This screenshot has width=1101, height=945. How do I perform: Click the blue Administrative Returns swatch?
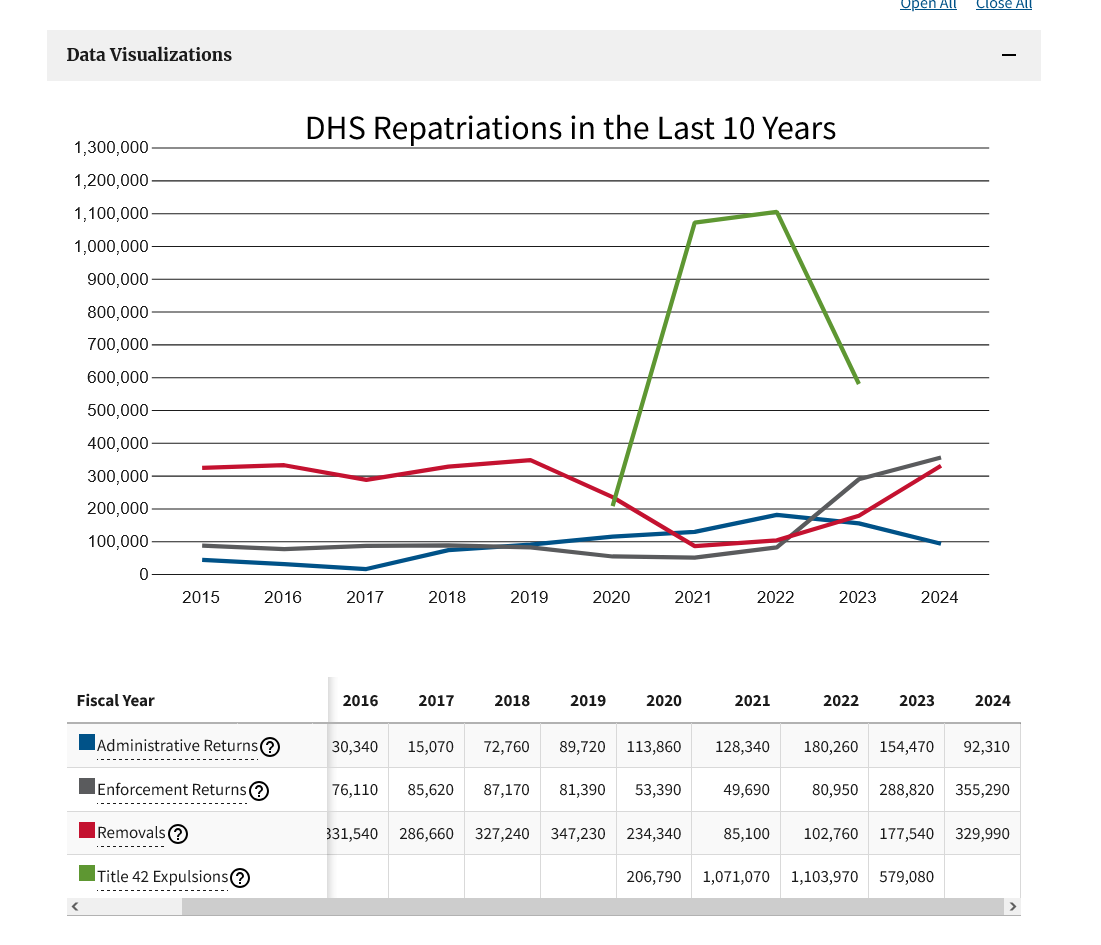pyautogui.click(x=86, y=742)
